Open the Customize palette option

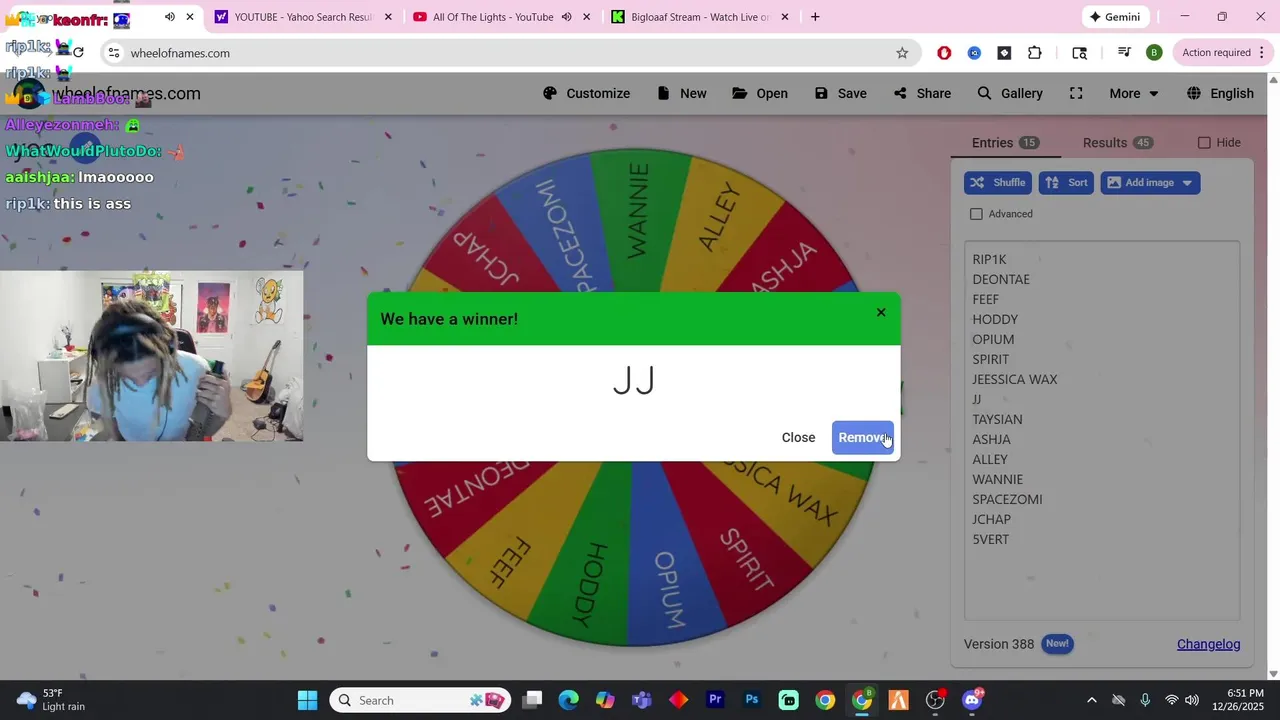point(587,93)
